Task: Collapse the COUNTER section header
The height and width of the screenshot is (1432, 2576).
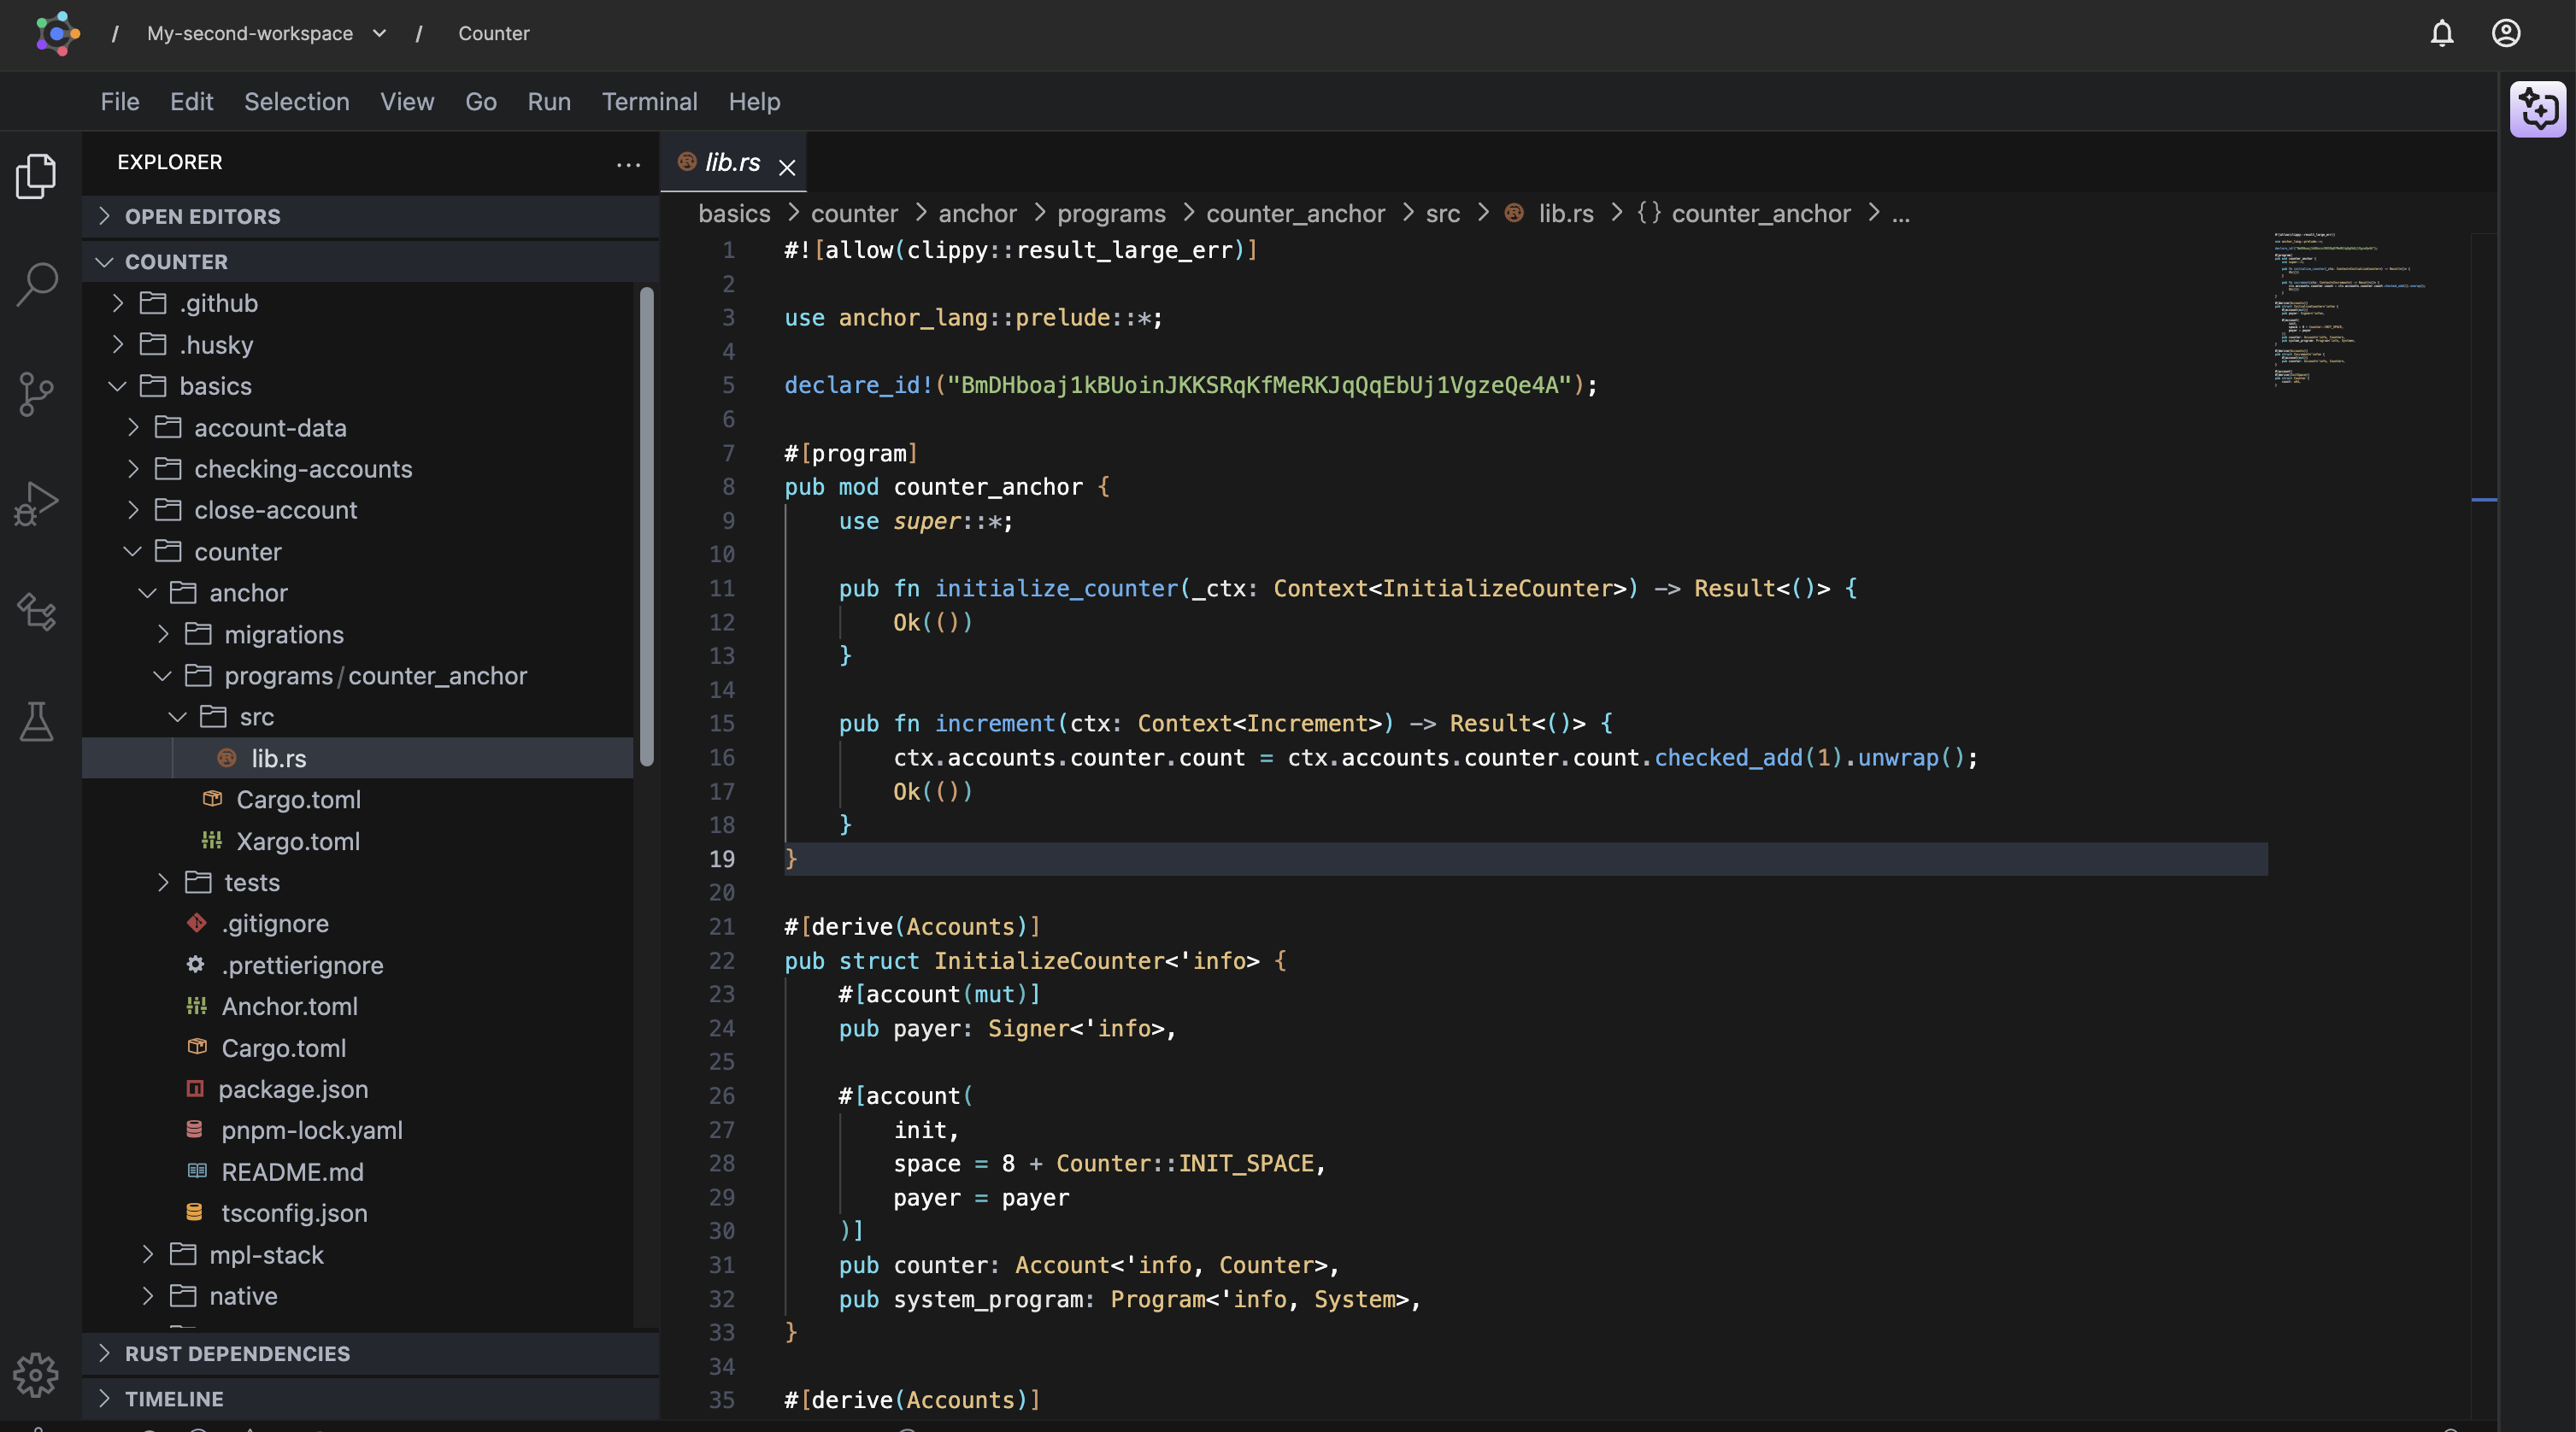Action: pos(176,261)
